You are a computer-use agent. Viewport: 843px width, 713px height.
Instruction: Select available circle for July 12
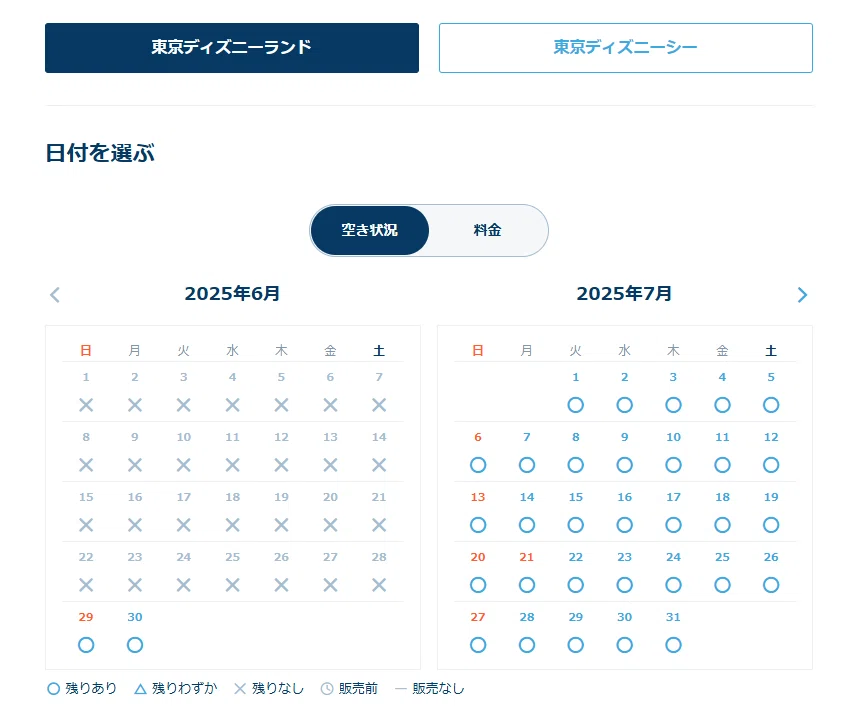[x=771, y=465]
